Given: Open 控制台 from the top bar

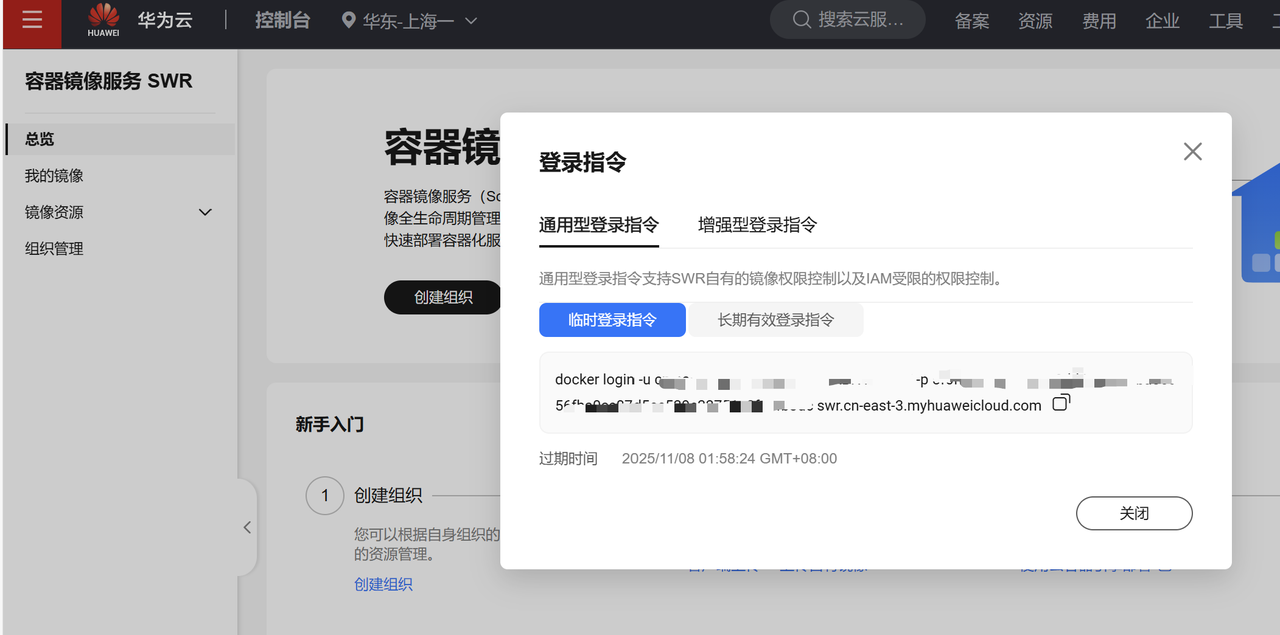Looking at the screenshot, I should [283, 18].
